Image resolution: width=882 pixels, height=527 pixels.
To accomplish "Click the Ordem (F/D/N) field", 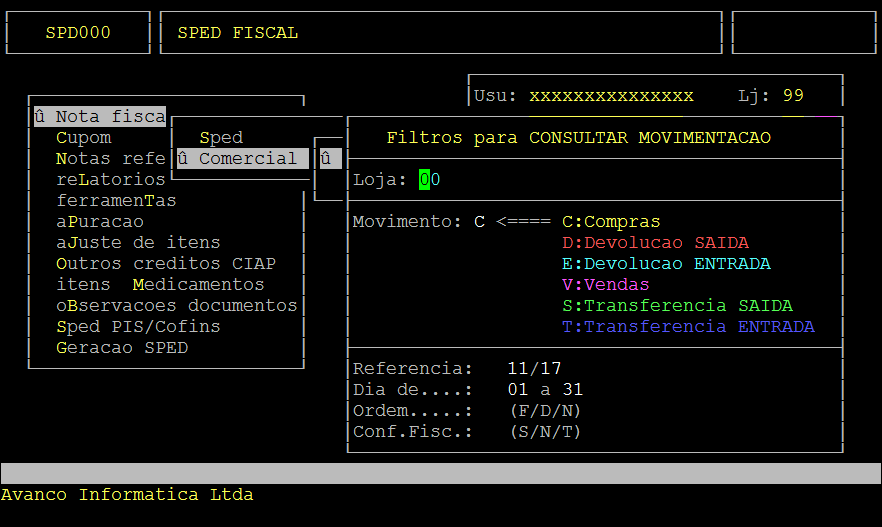I will pyautogui.click(x=545, y=411).
